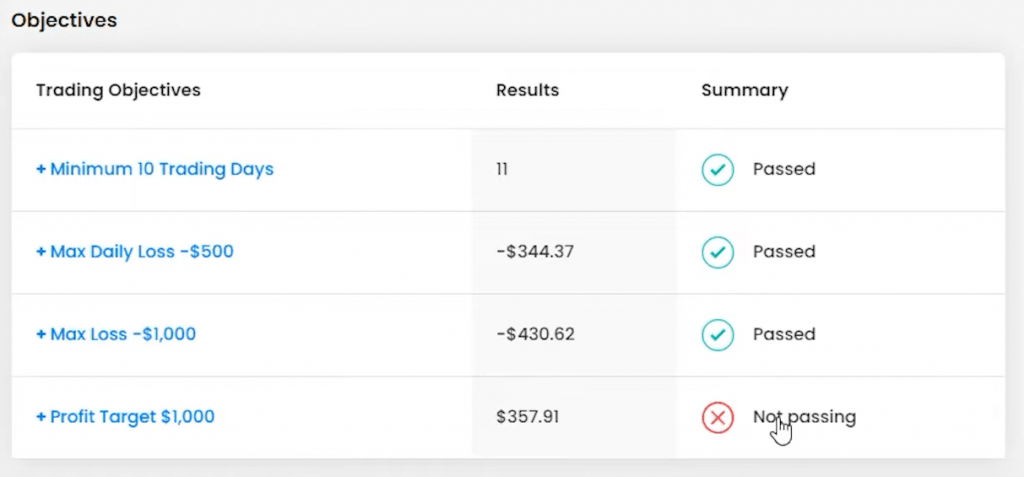Click red X icon for Profit Target
Viewport: 1024px width, 477px height.
717,417
